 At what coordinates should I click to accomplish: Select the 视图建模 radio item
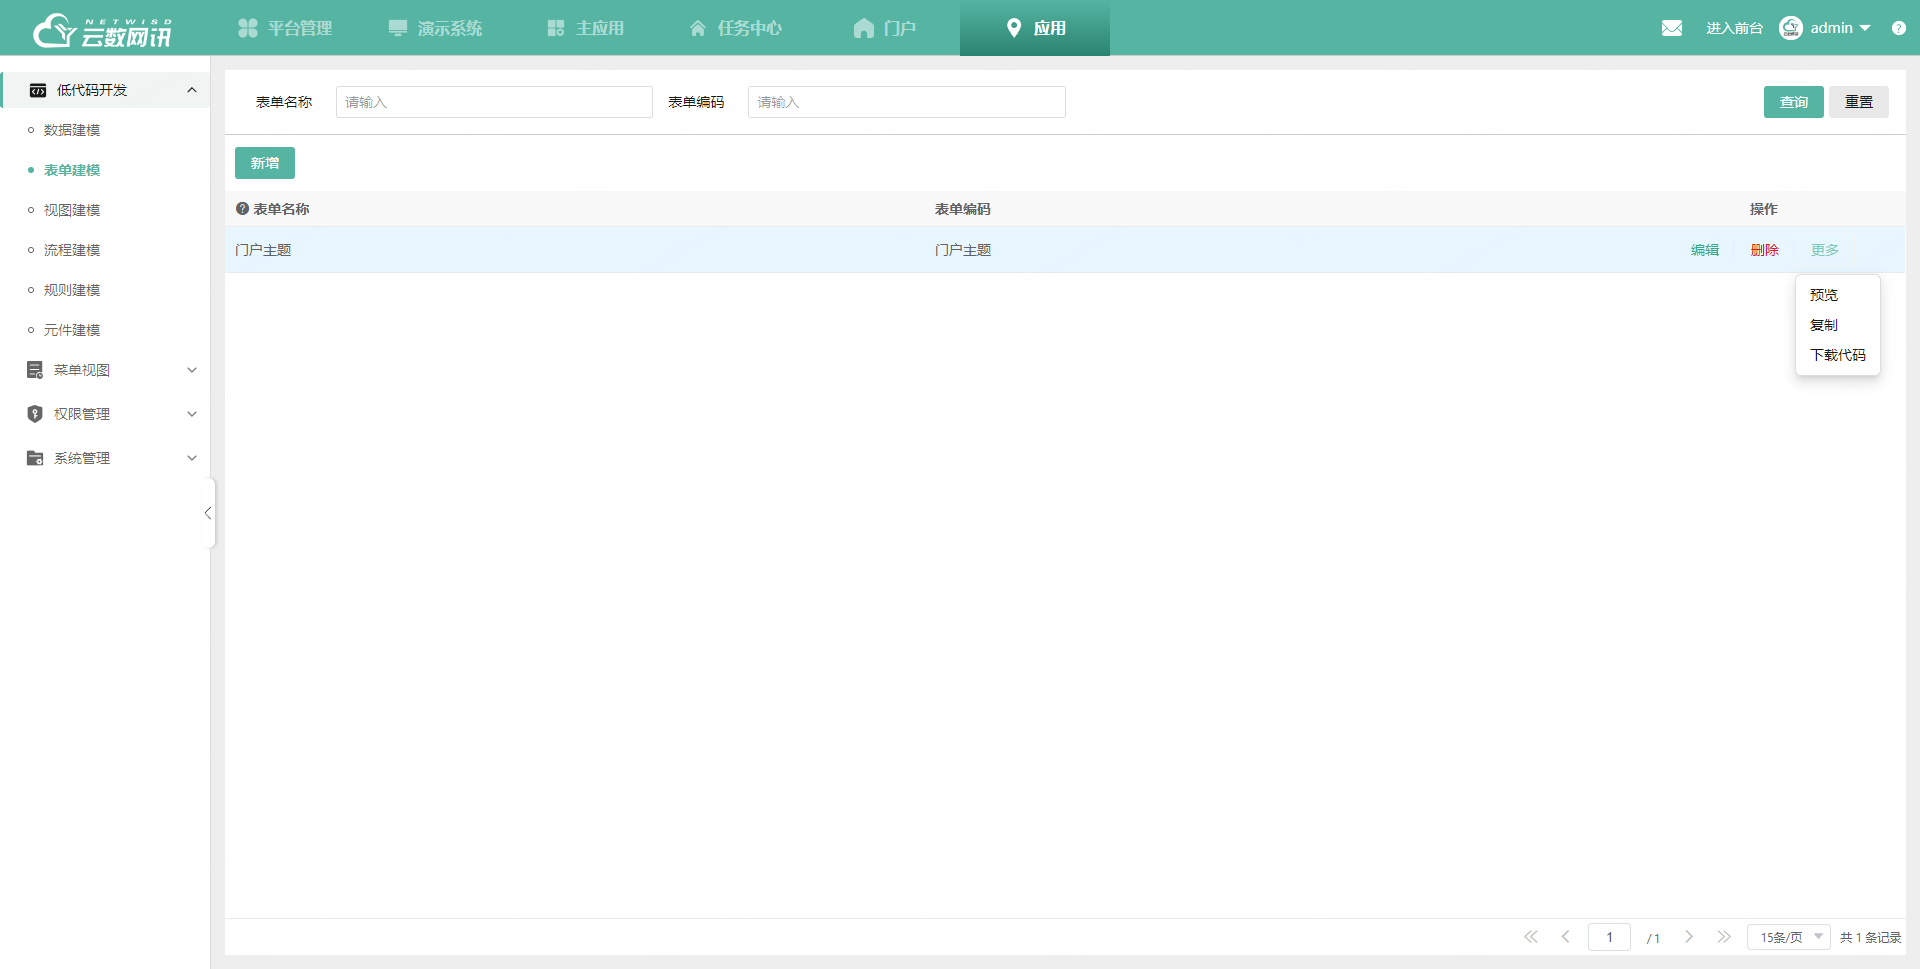point(71,209)
